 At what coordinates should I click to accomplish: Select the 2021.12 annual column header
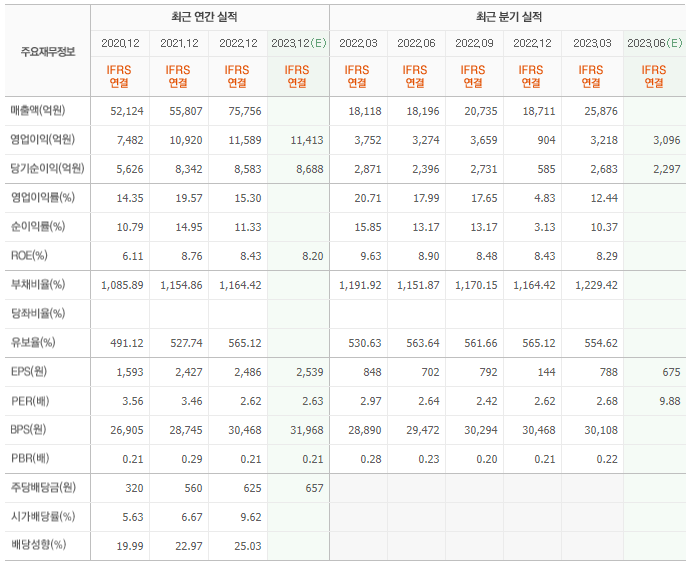179,43
